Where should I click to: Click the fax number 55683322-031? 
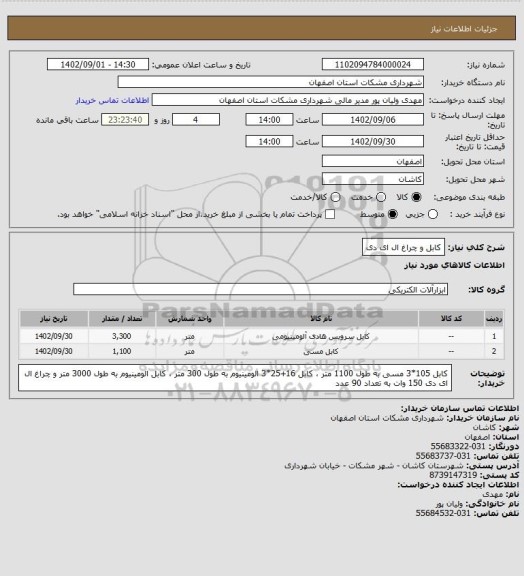tap(458, 446)
